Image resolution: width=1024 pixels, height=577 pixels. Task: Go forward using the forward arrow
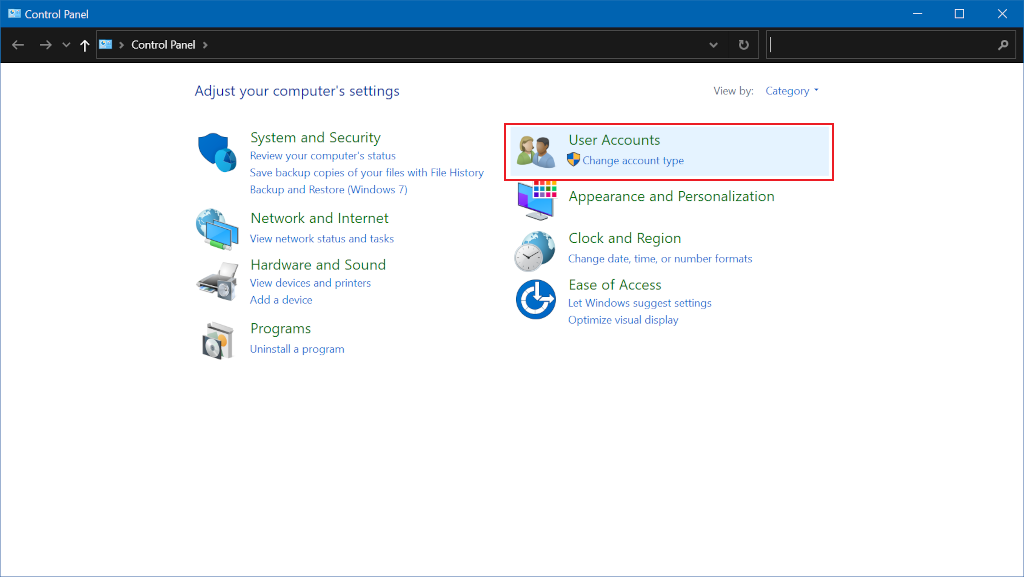pyautogui.click(x=45, y=45)
